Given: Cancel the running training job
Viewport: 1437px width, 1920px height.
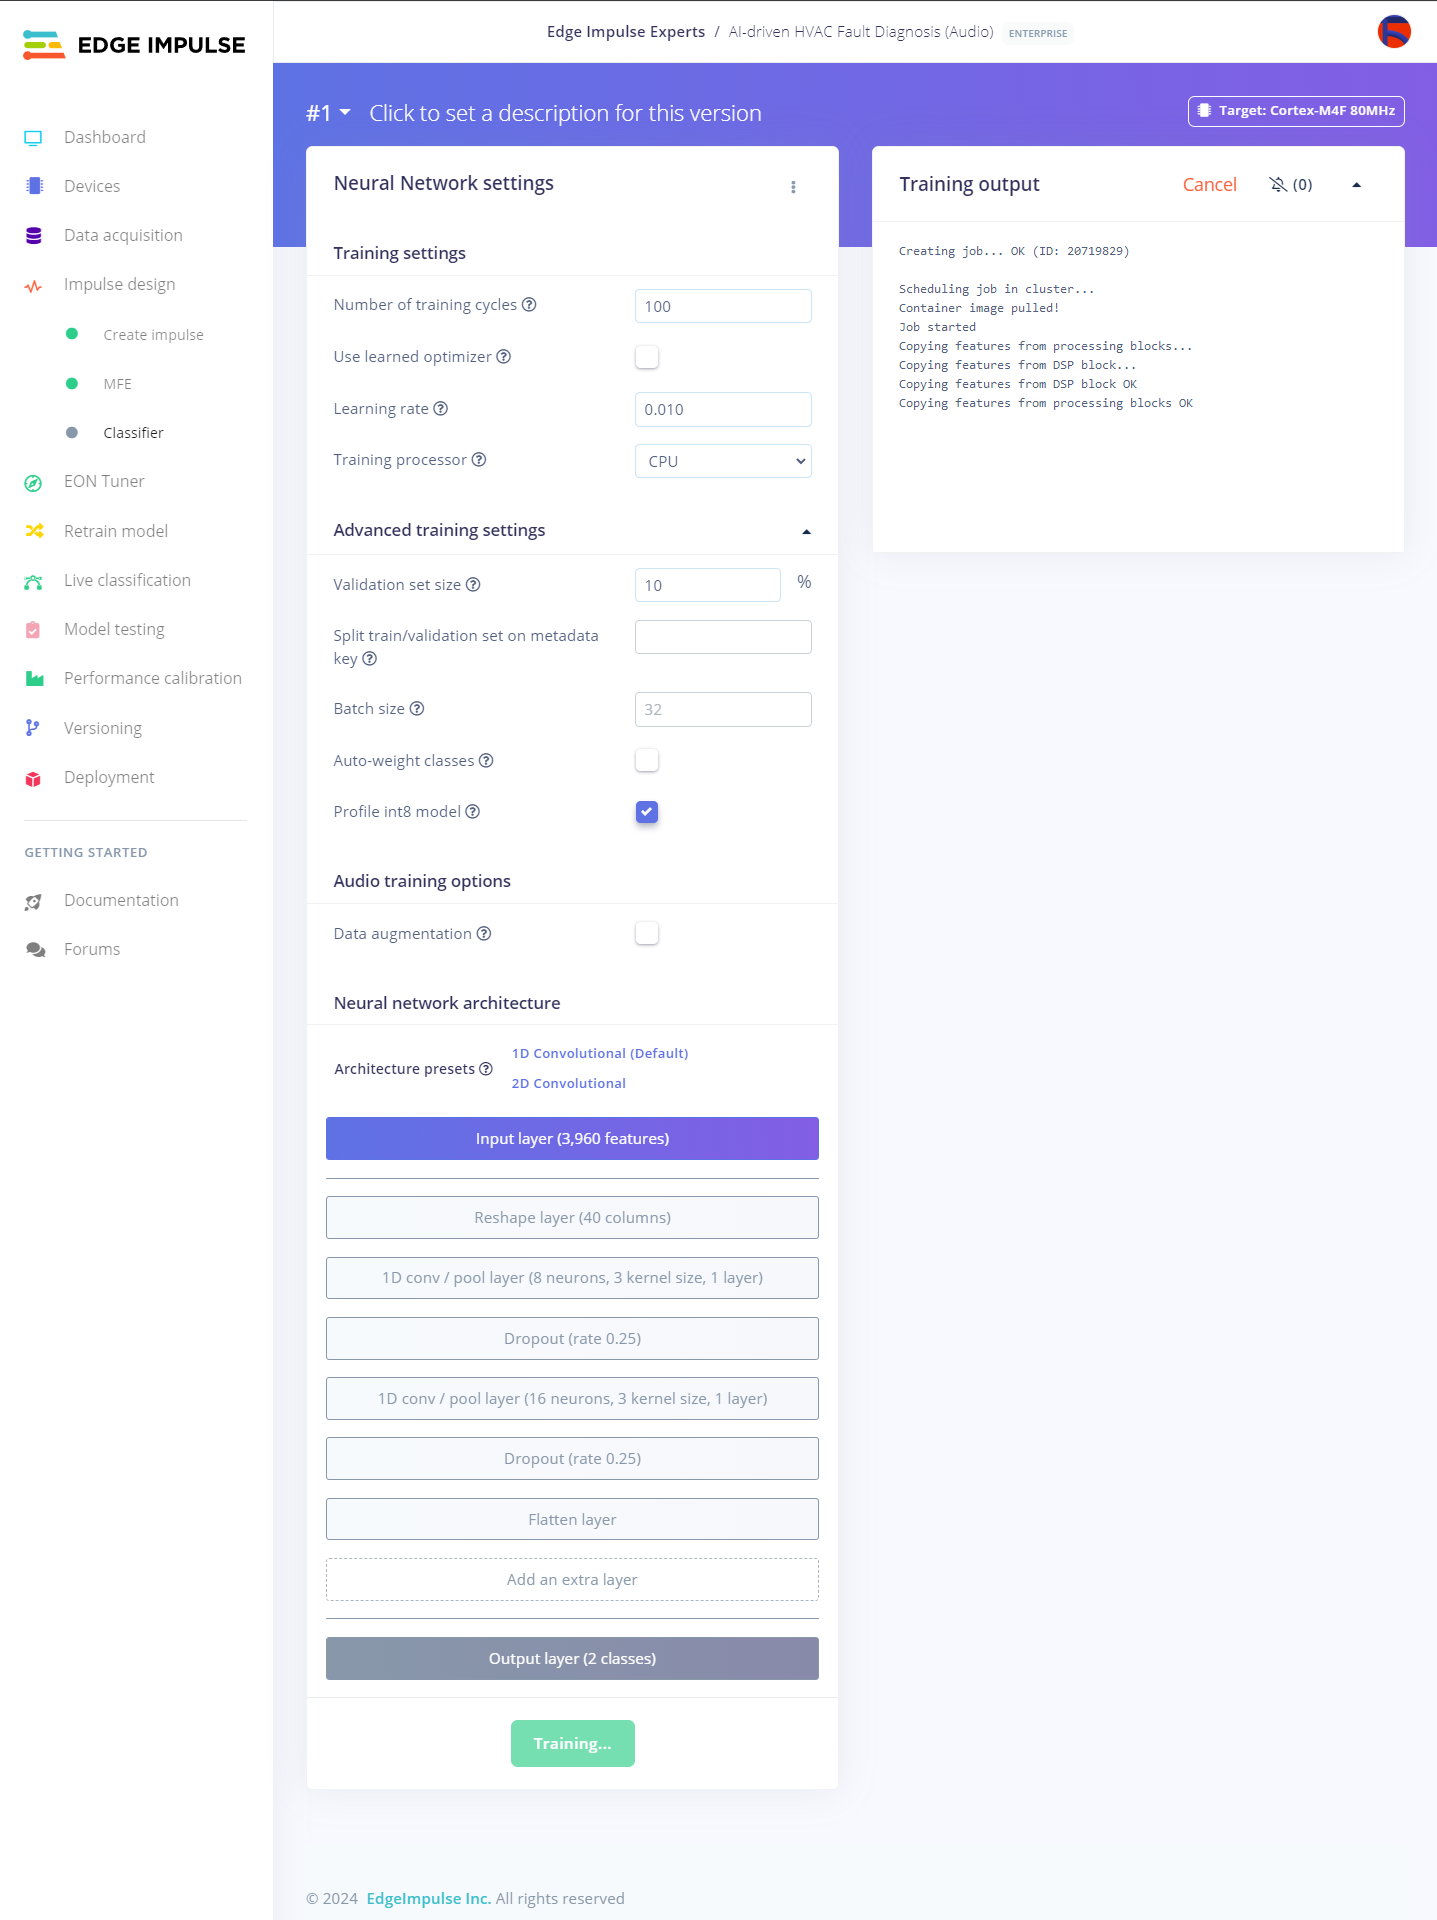Looking at the screenshot, I should (1209, 184).
